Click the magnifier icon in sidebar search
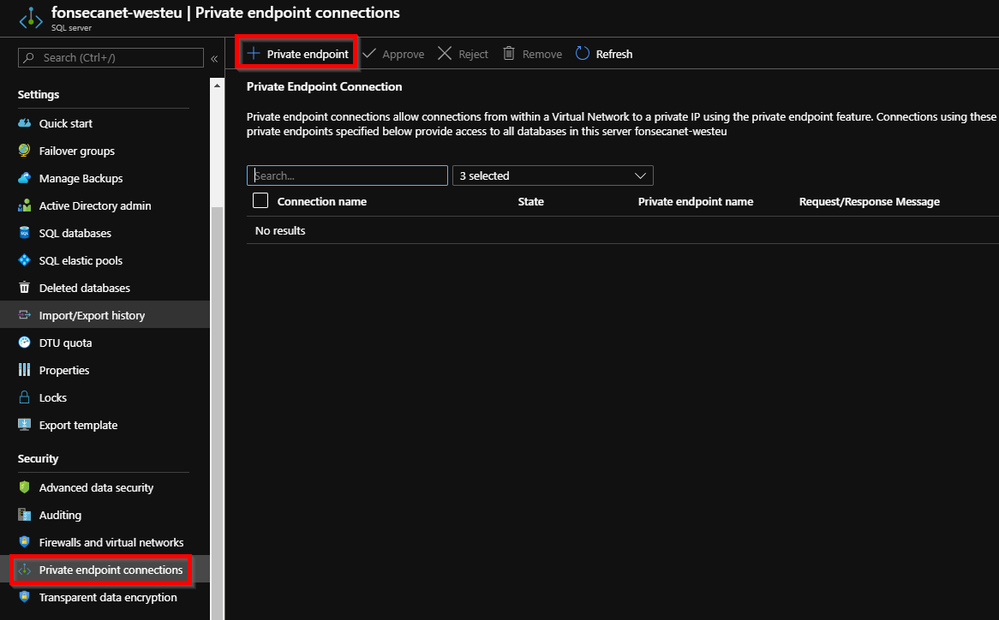The height and width of the screenshot is (620, 999). (x=29, y=57)
